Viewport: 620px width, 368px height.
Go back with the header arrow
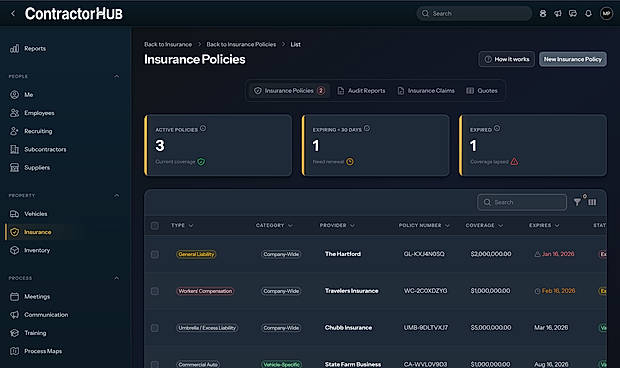click(x=13, y=13)
